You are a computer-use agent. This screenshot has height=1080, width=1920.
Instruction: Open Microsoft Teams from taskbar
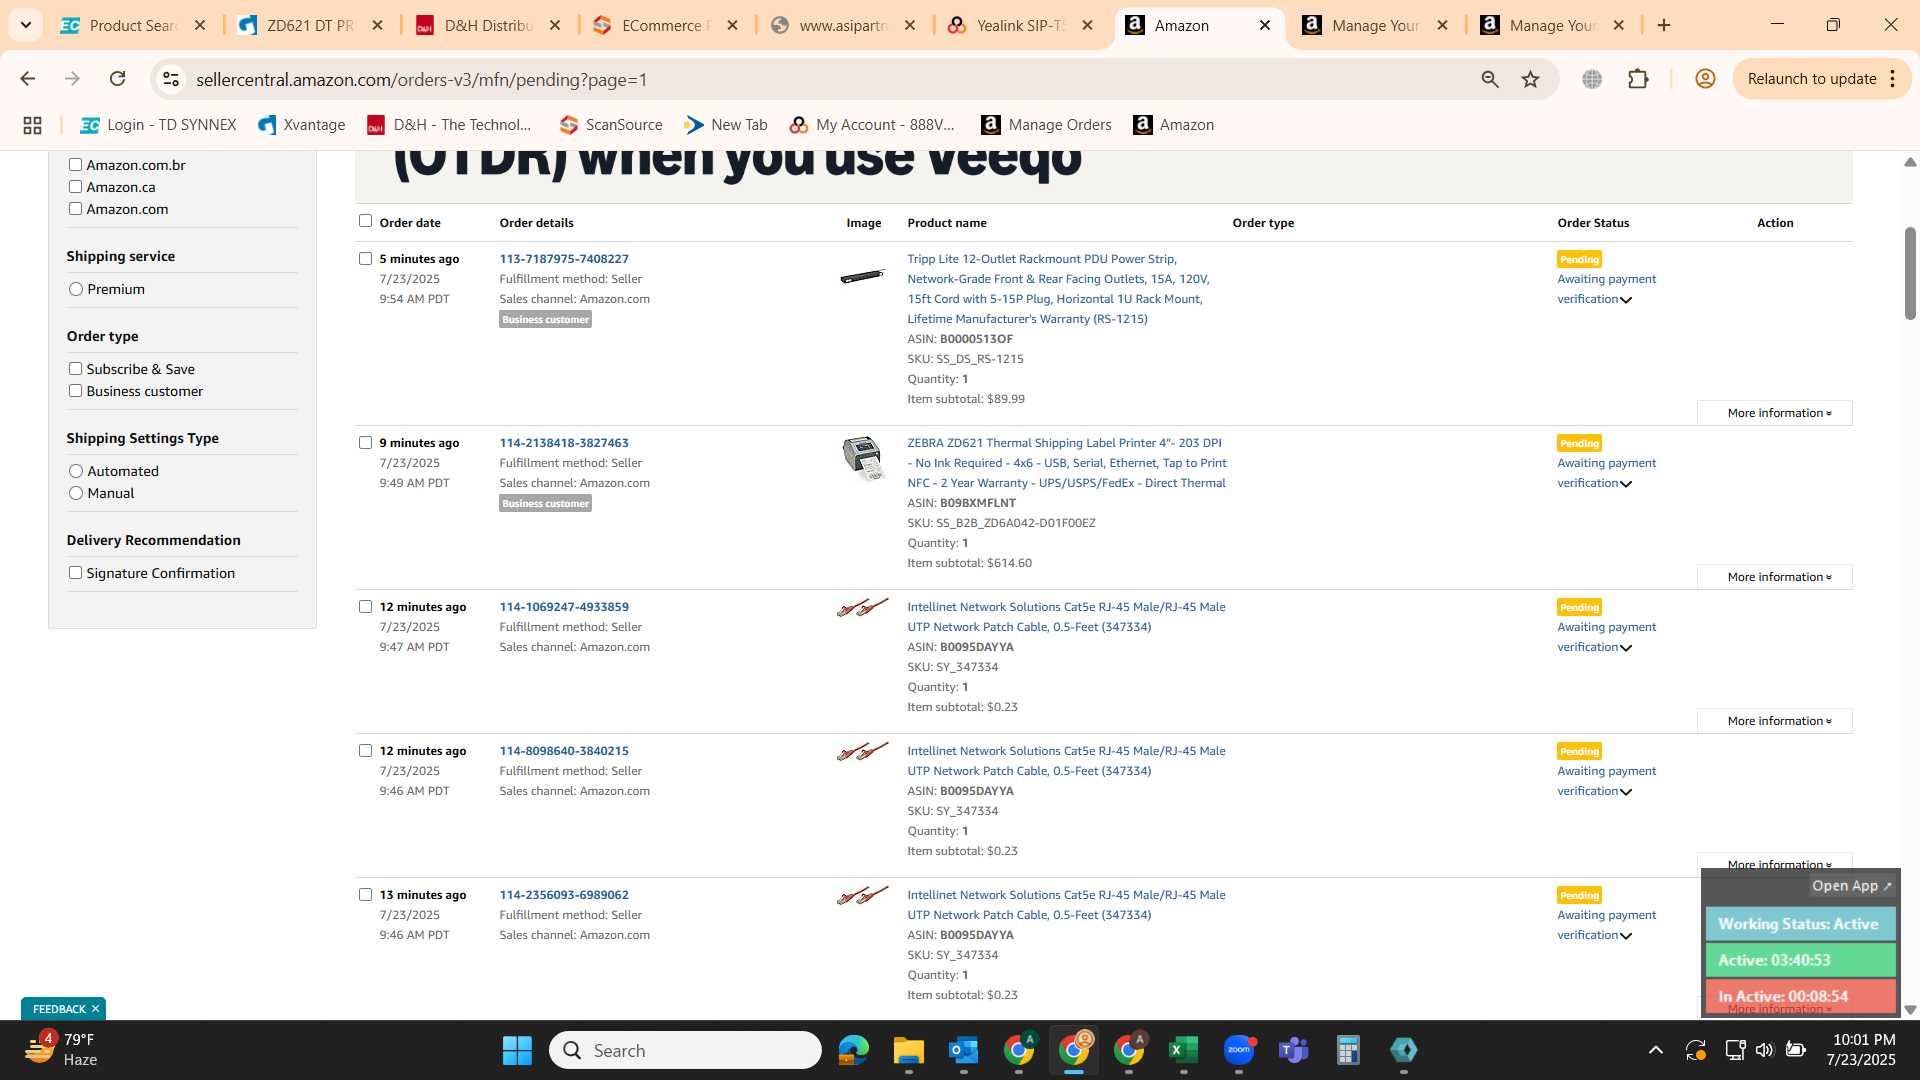click(1293, 1050)
